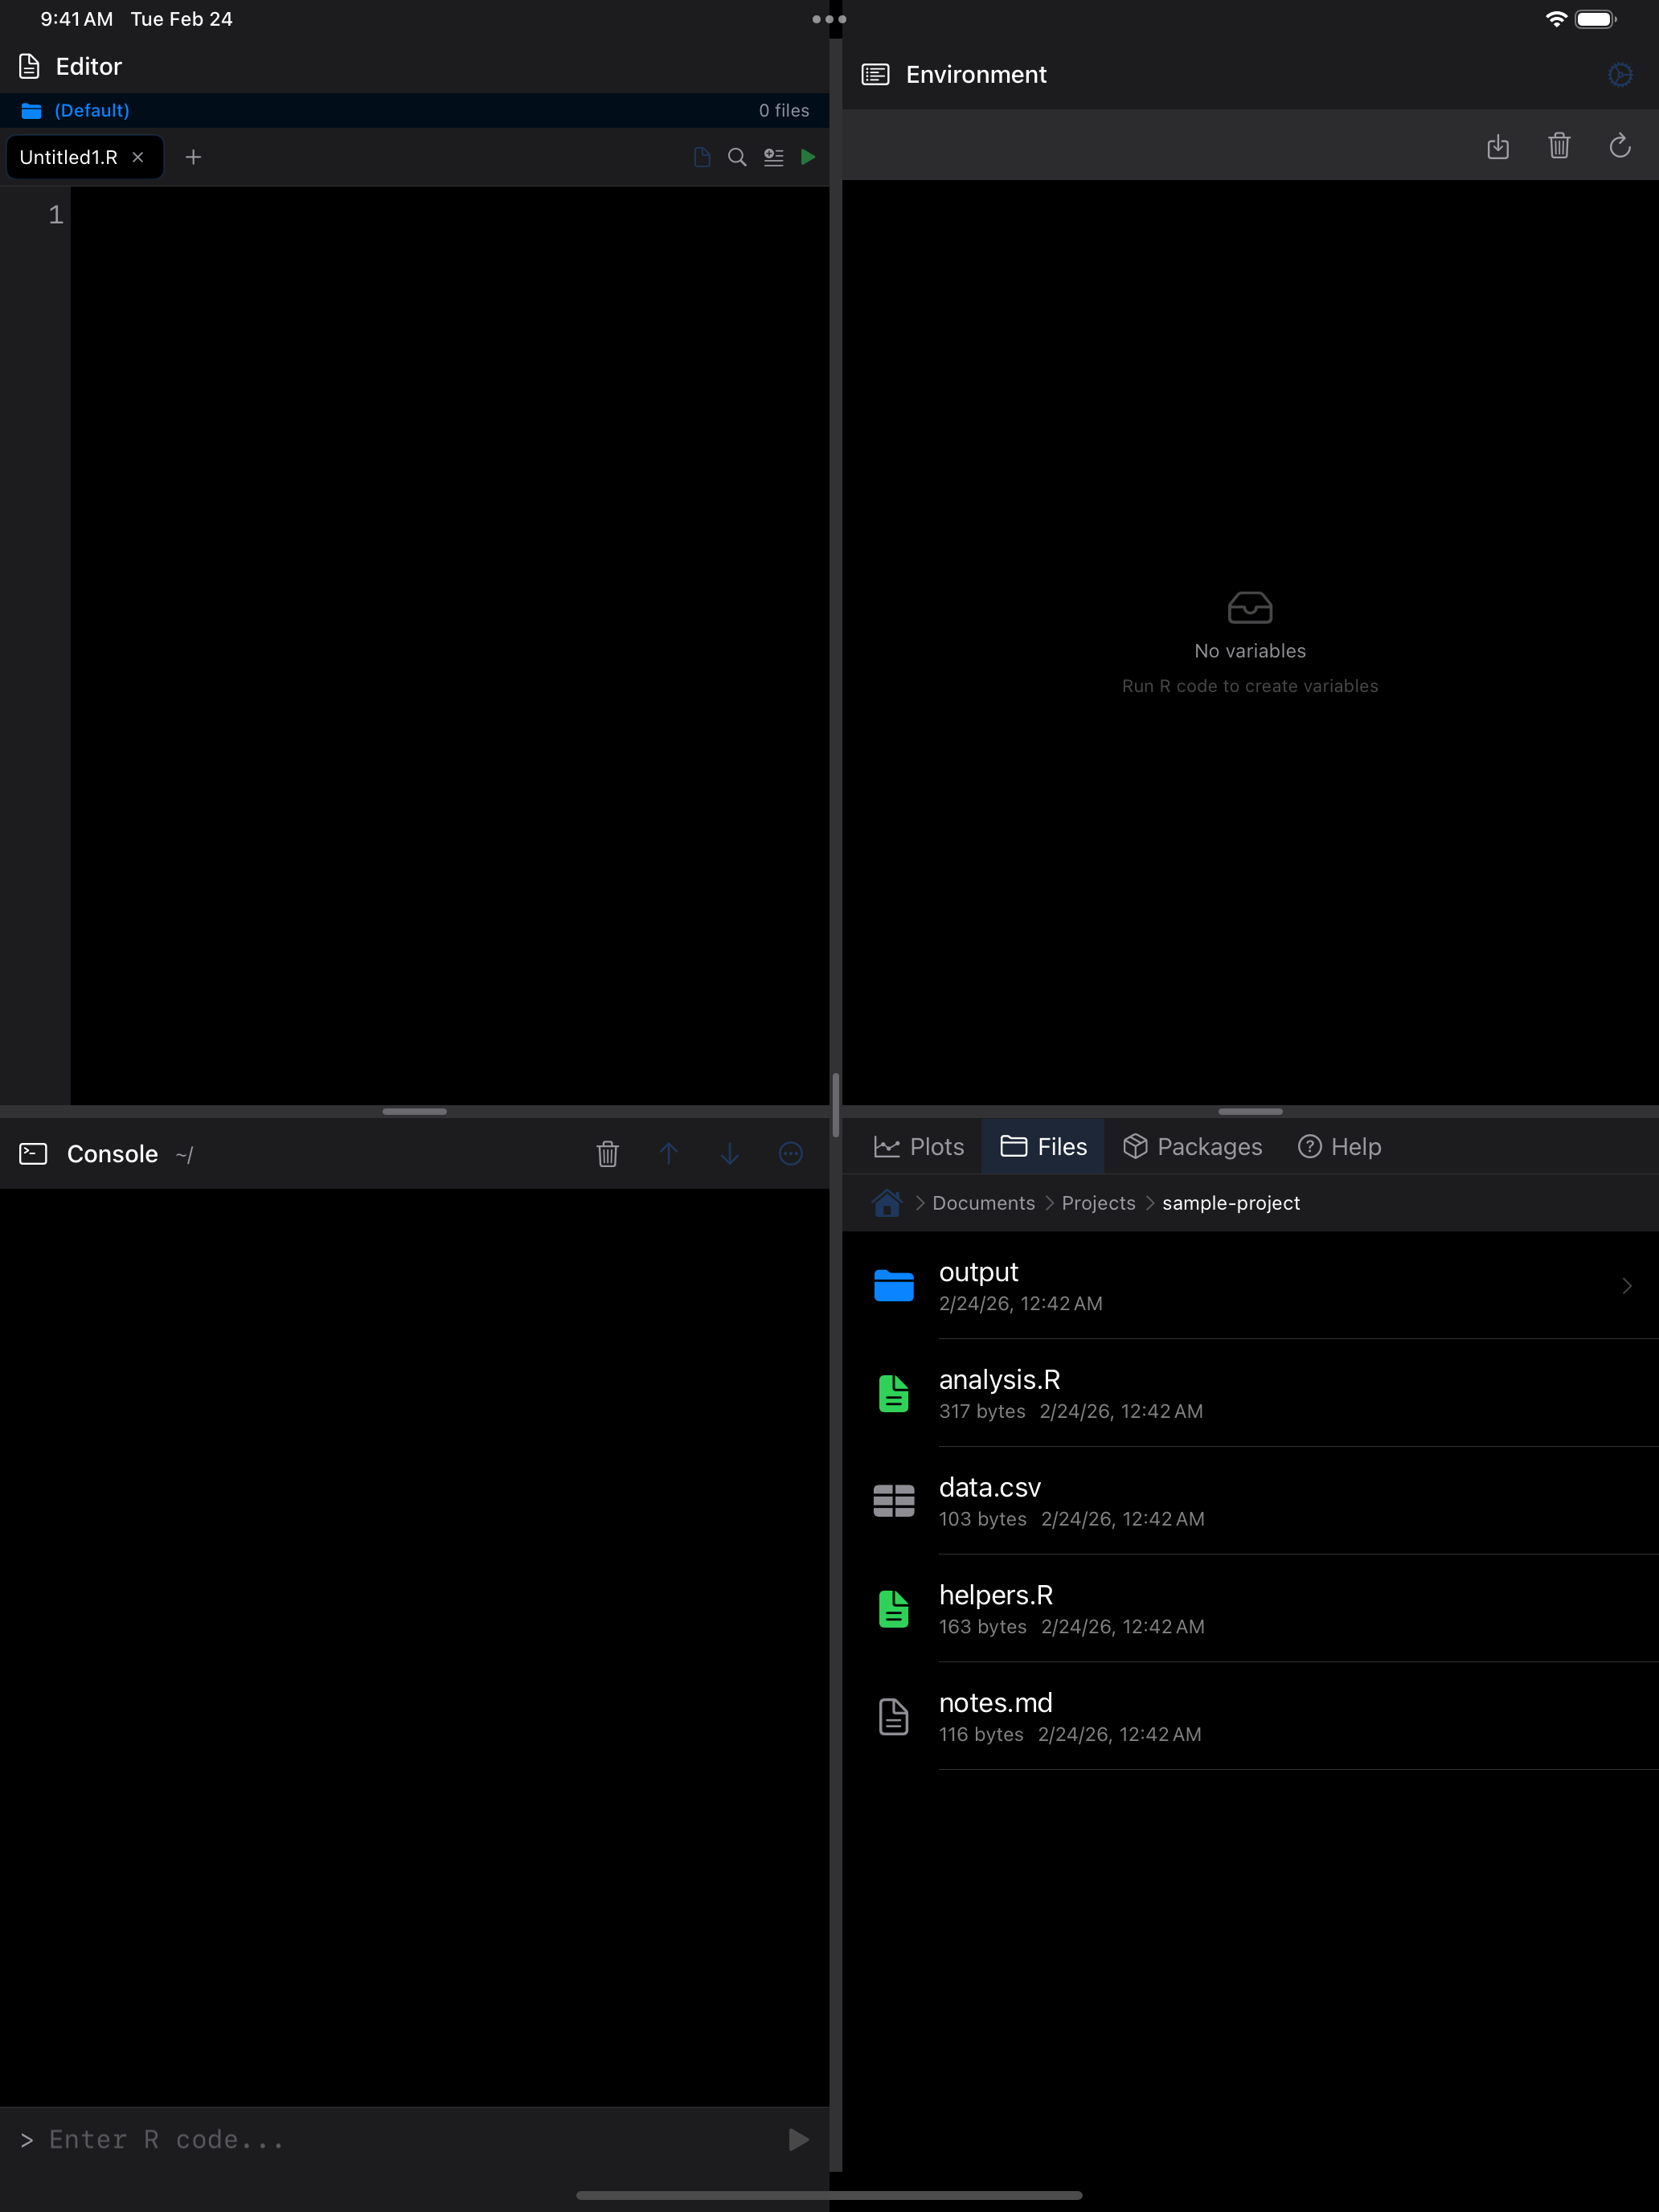Export environment data with the download icon
This screenshot has width=1659, height=2212.
(x=1498, y=146)
